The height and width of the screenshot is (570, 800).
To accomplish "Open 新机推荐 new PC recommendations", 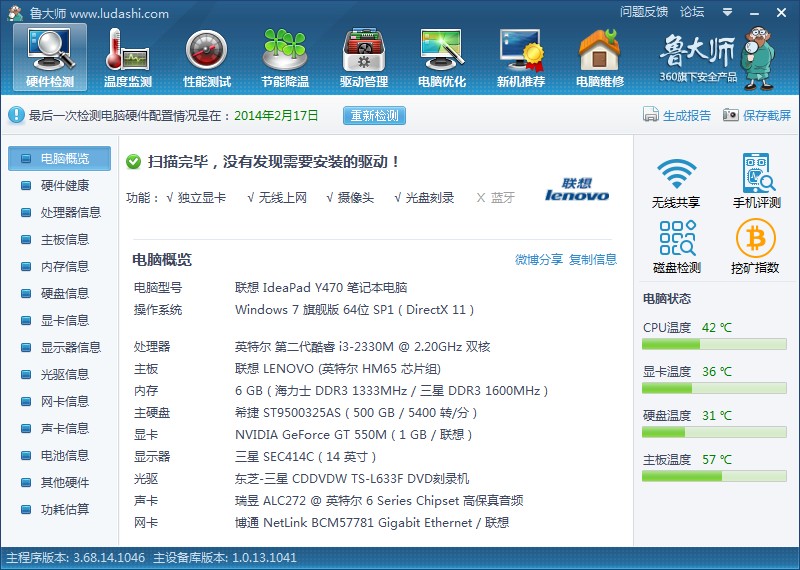I will pos(521,57).
